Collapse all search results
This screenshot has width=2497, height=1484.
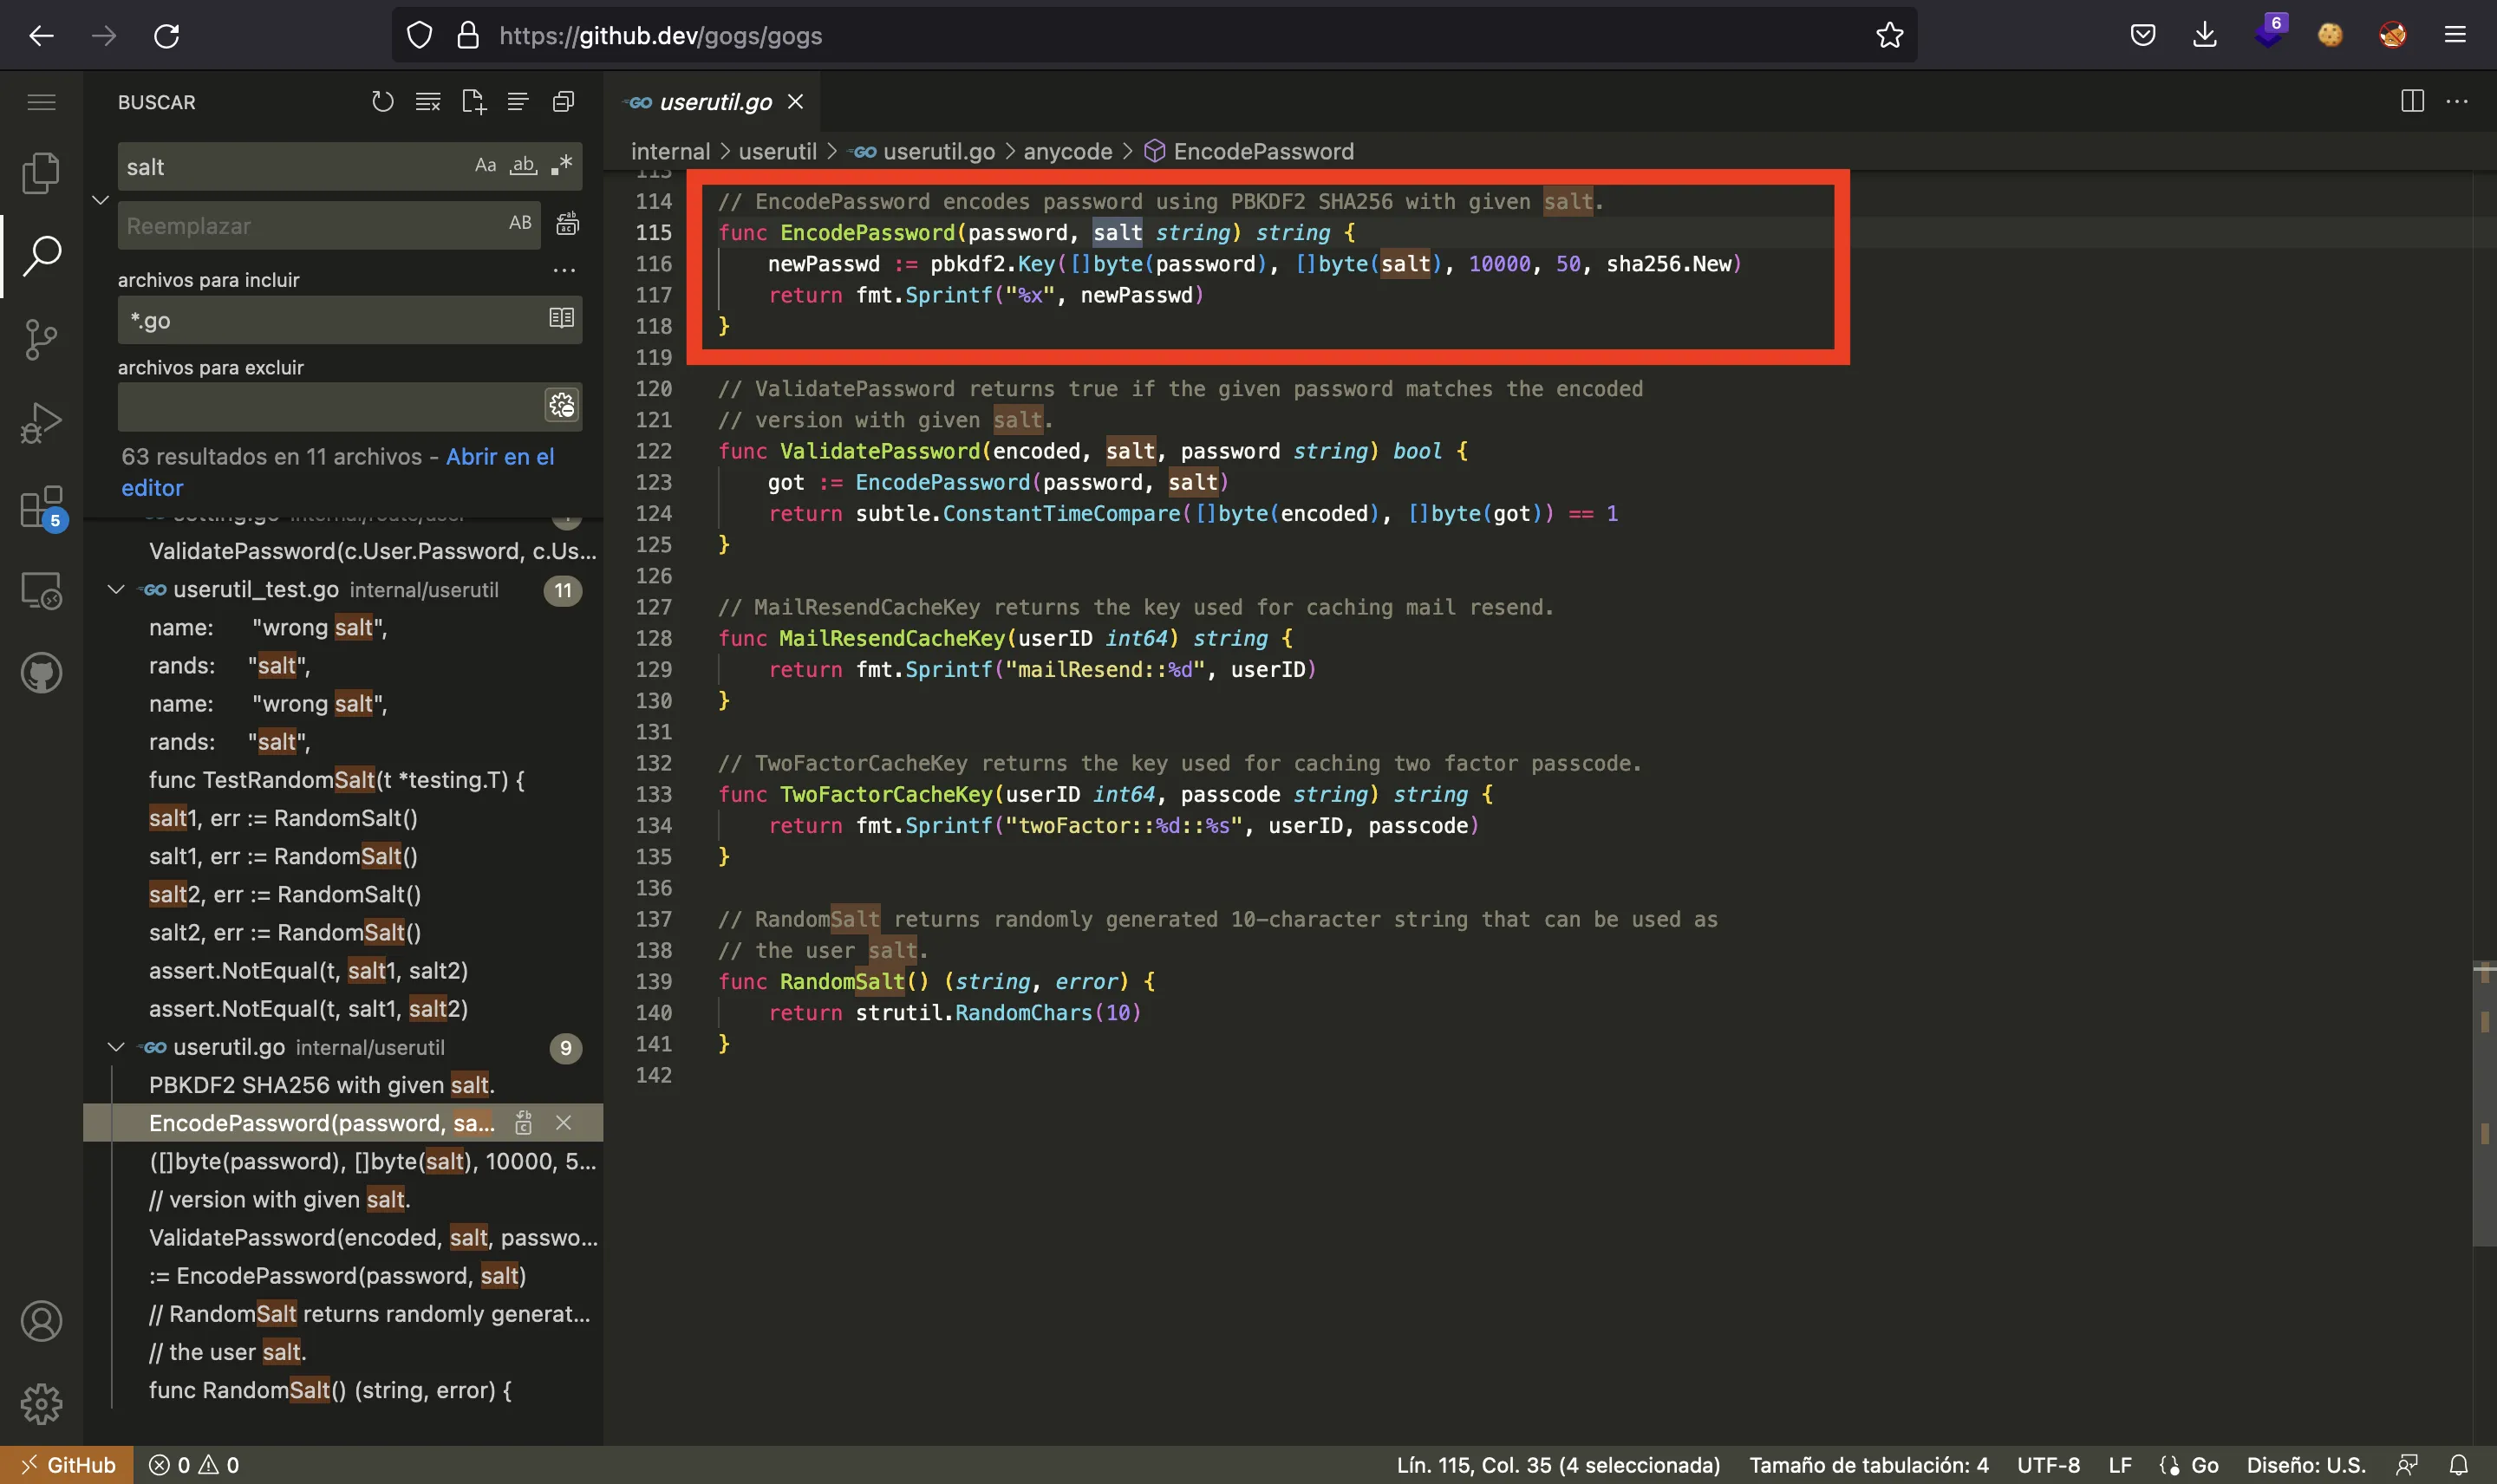tap(563, 102)
